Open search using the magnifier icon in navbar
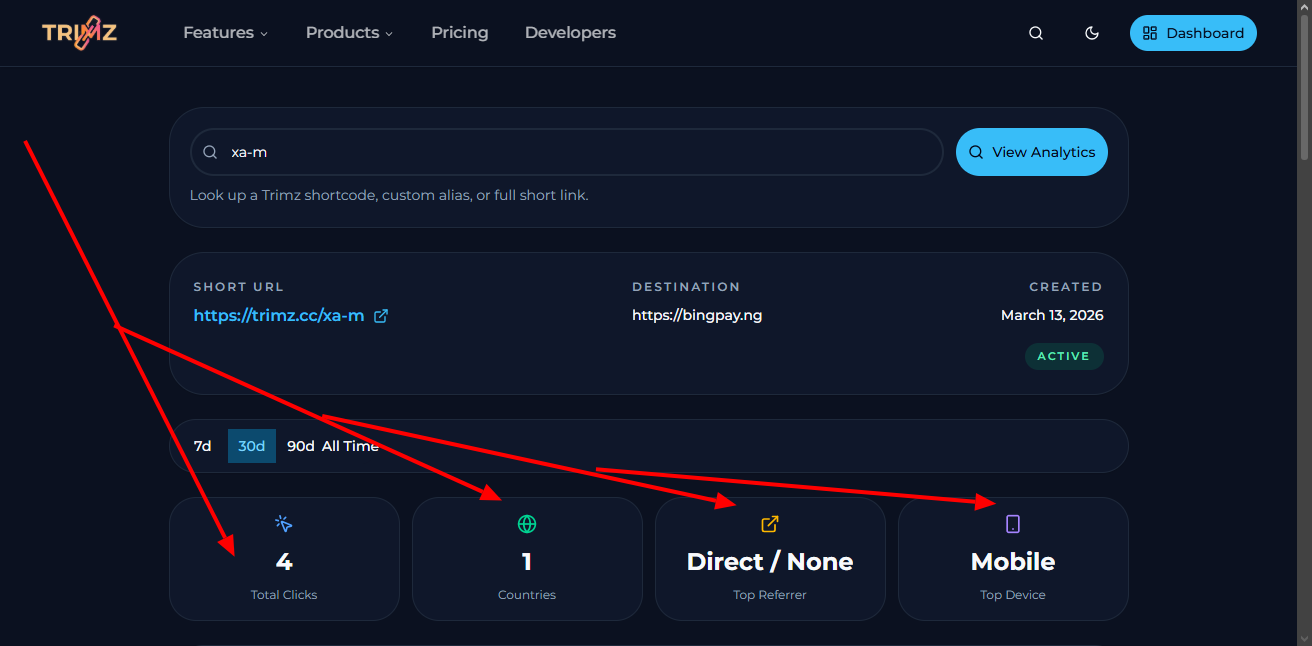 pos(1035,32)
